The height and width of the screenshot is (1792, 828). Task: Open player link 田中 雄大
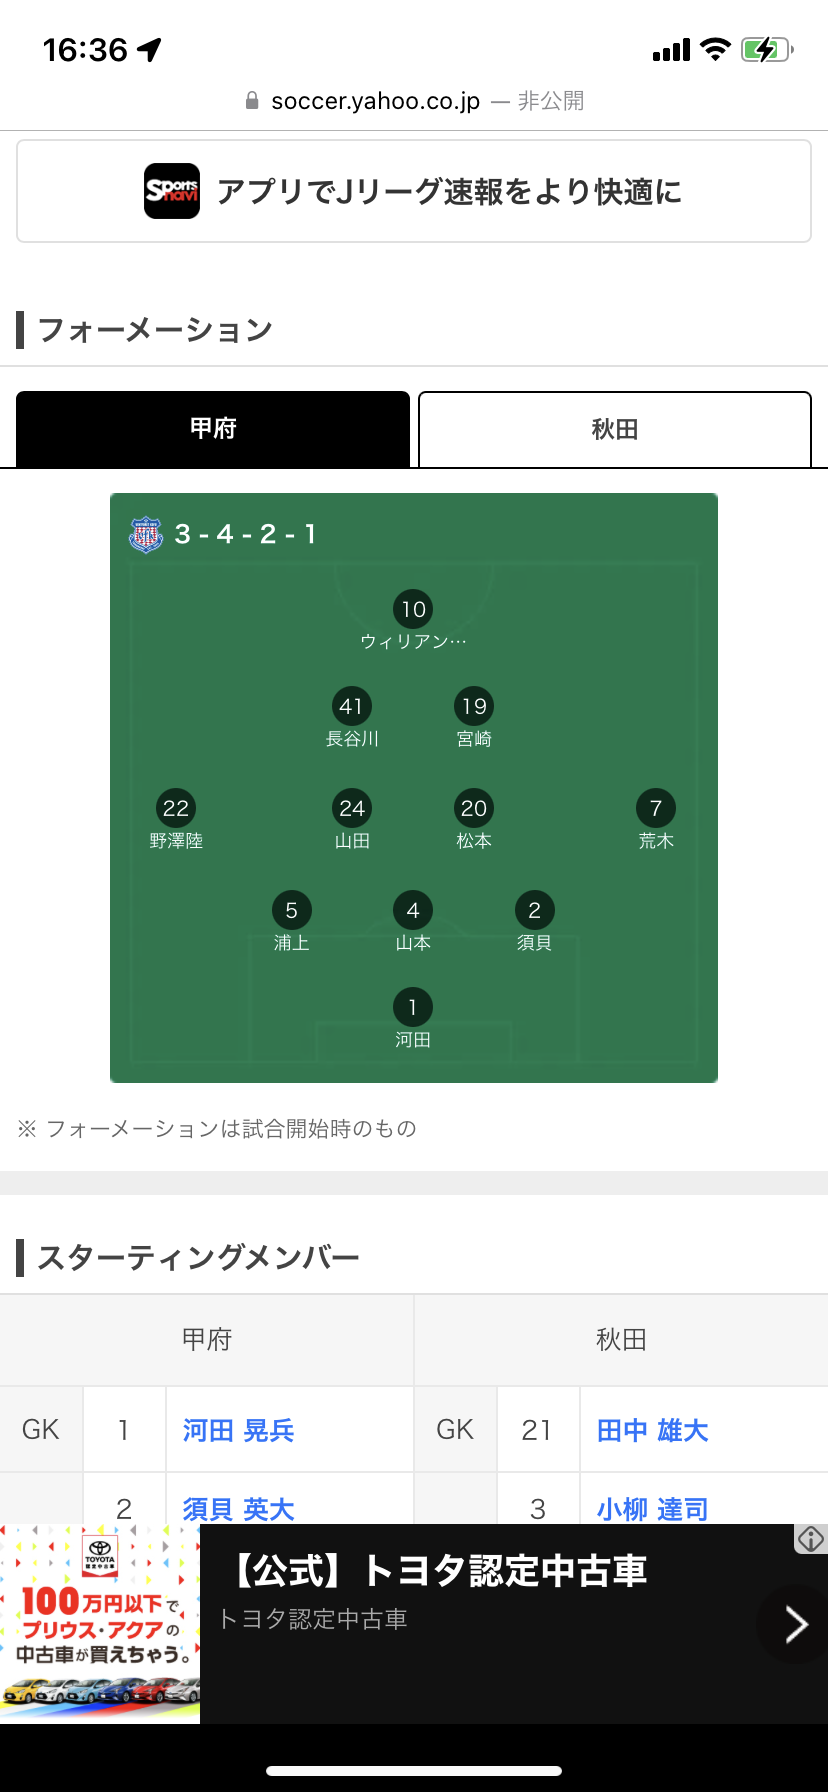653,1430
